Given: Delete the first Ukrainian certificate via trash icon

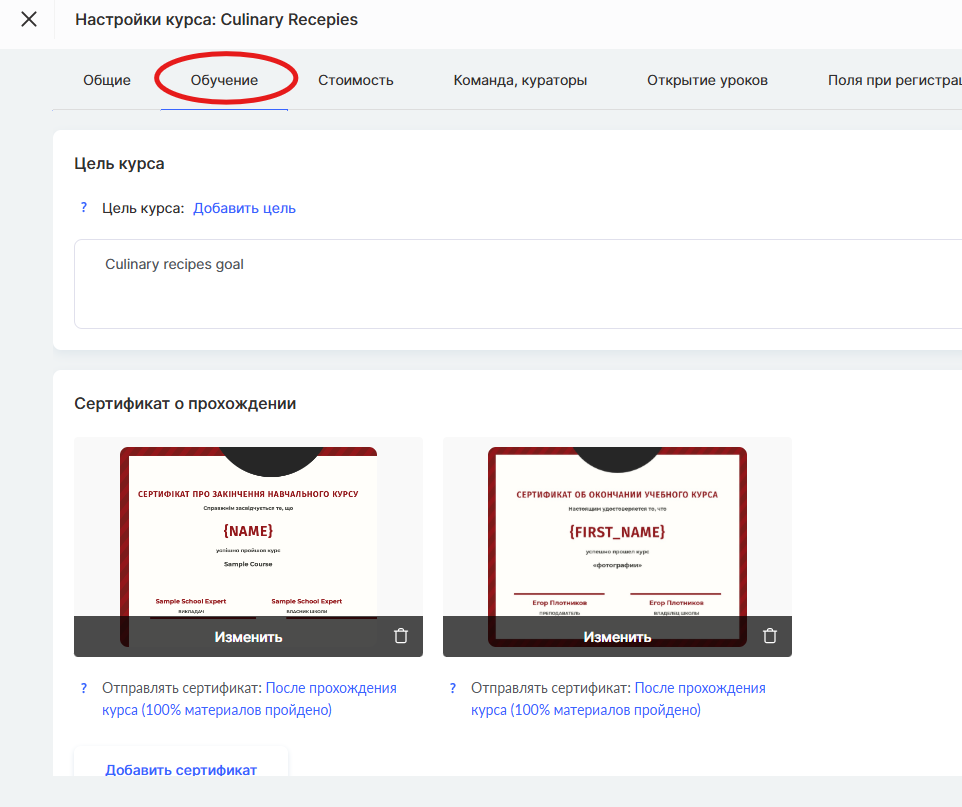Looking at the screenshot, I should click(401, 636).
